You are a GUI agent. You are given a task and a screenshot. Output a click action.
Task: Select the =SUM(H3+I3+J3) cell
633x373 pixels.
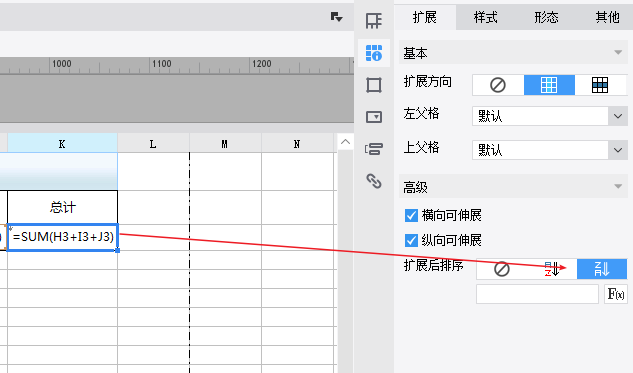63,237
